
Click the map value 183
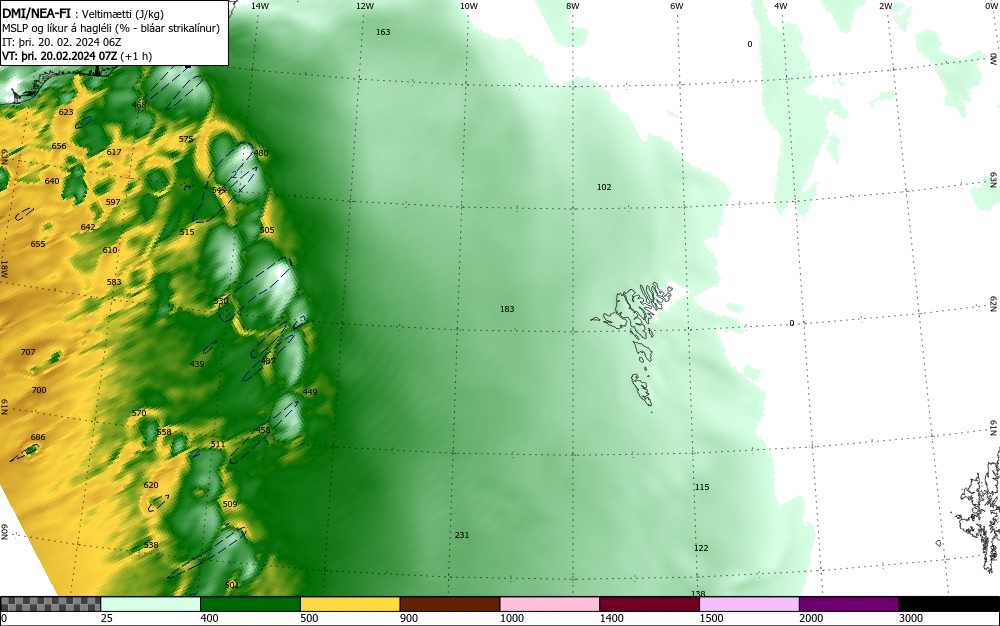tap(507, 309)
